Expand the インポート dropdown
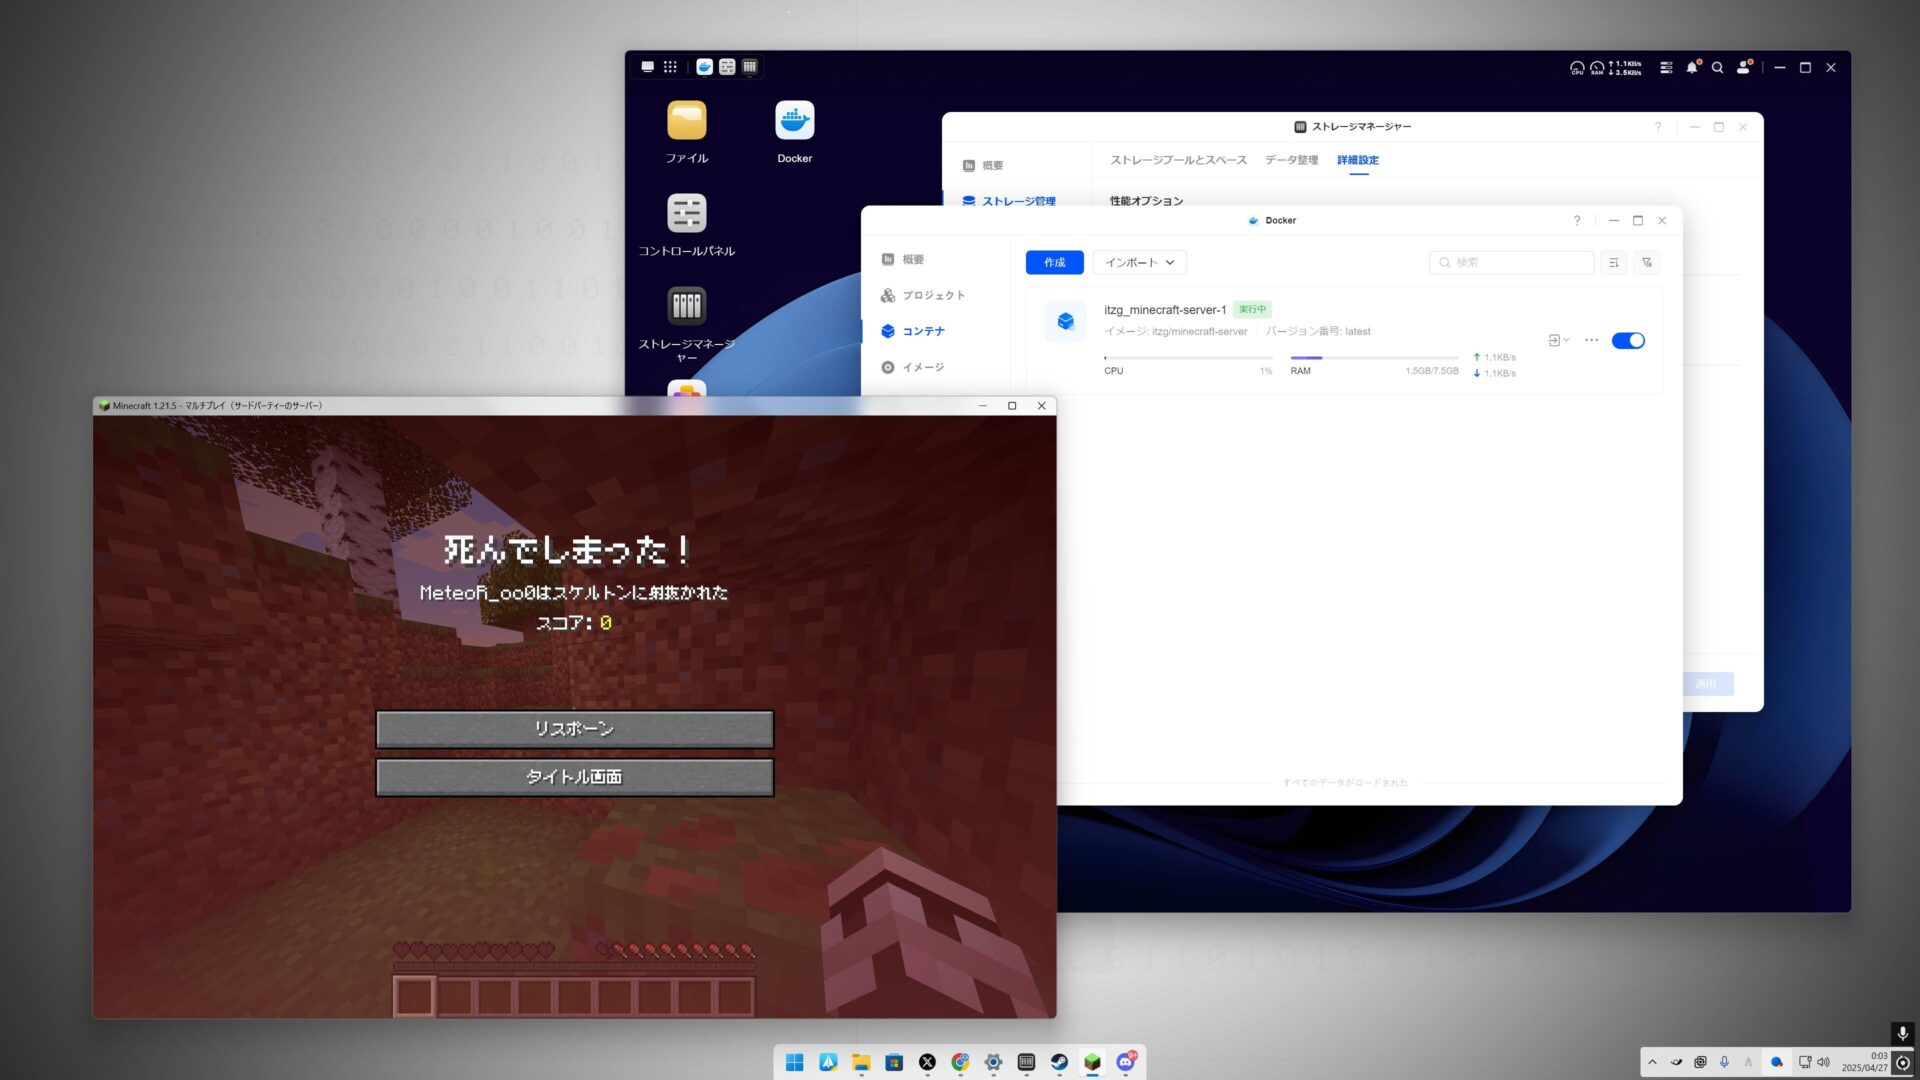Viewport: 1920px width, 1080px height. [1139, 262]
